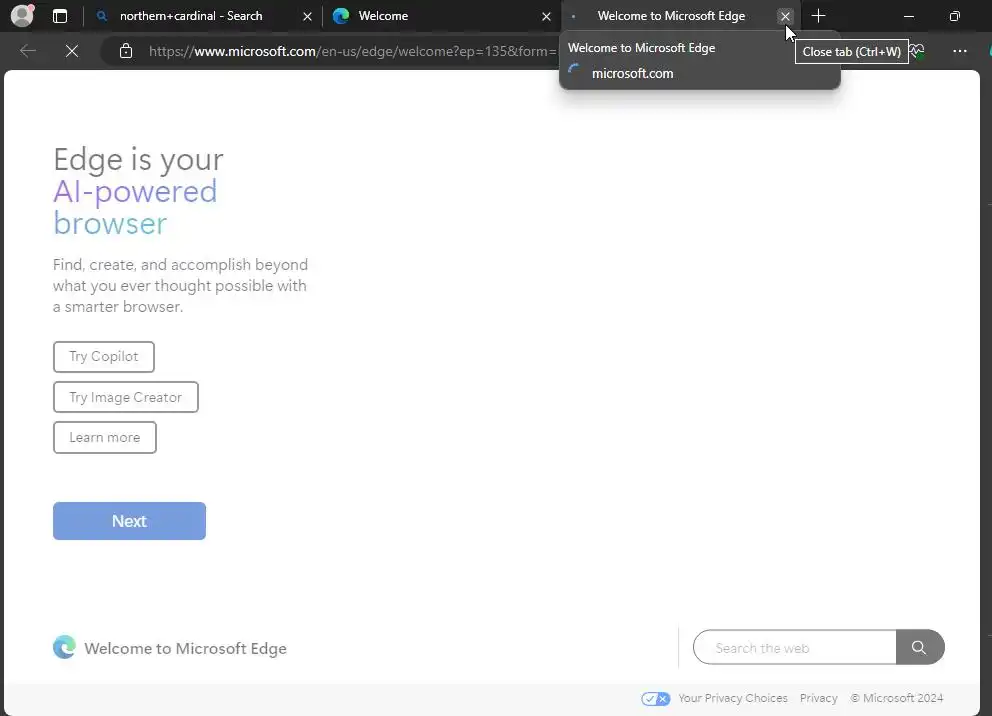Click the Learn more button
The image size is (992, 716).
click(104, 438)
